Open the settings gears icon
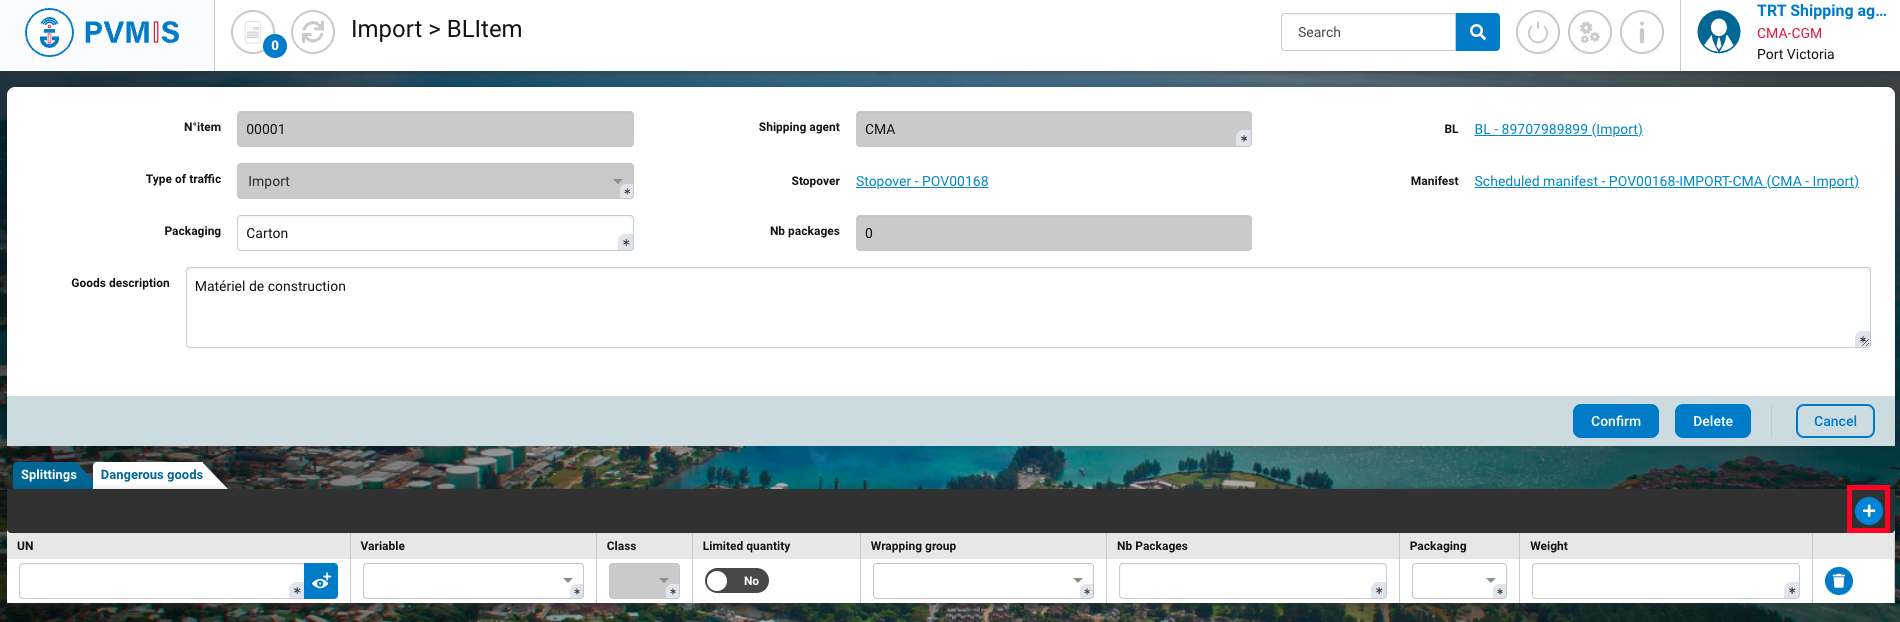 1589,33
